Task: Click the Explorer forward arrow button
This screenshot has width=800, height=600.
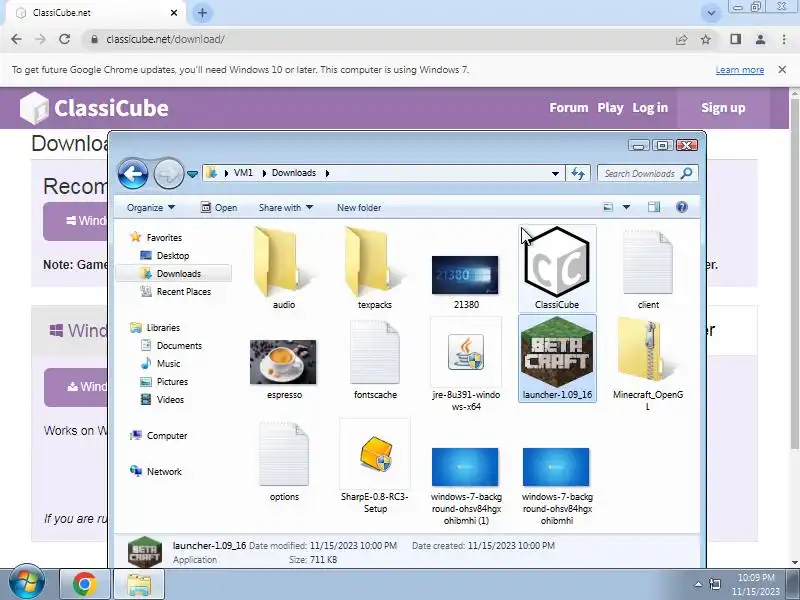Action: click(x=169, y=174)
